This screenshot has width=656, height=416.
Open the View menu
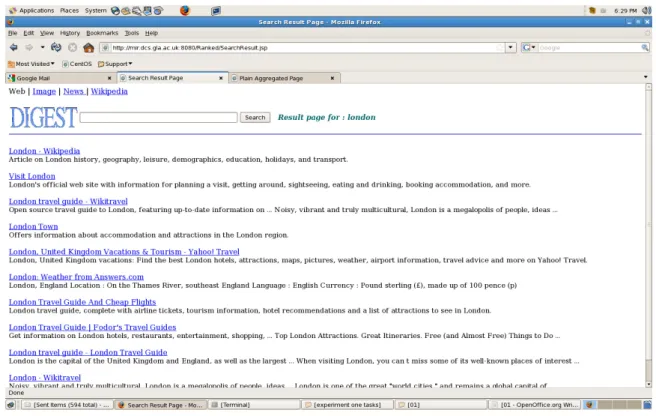coord(47,33)
